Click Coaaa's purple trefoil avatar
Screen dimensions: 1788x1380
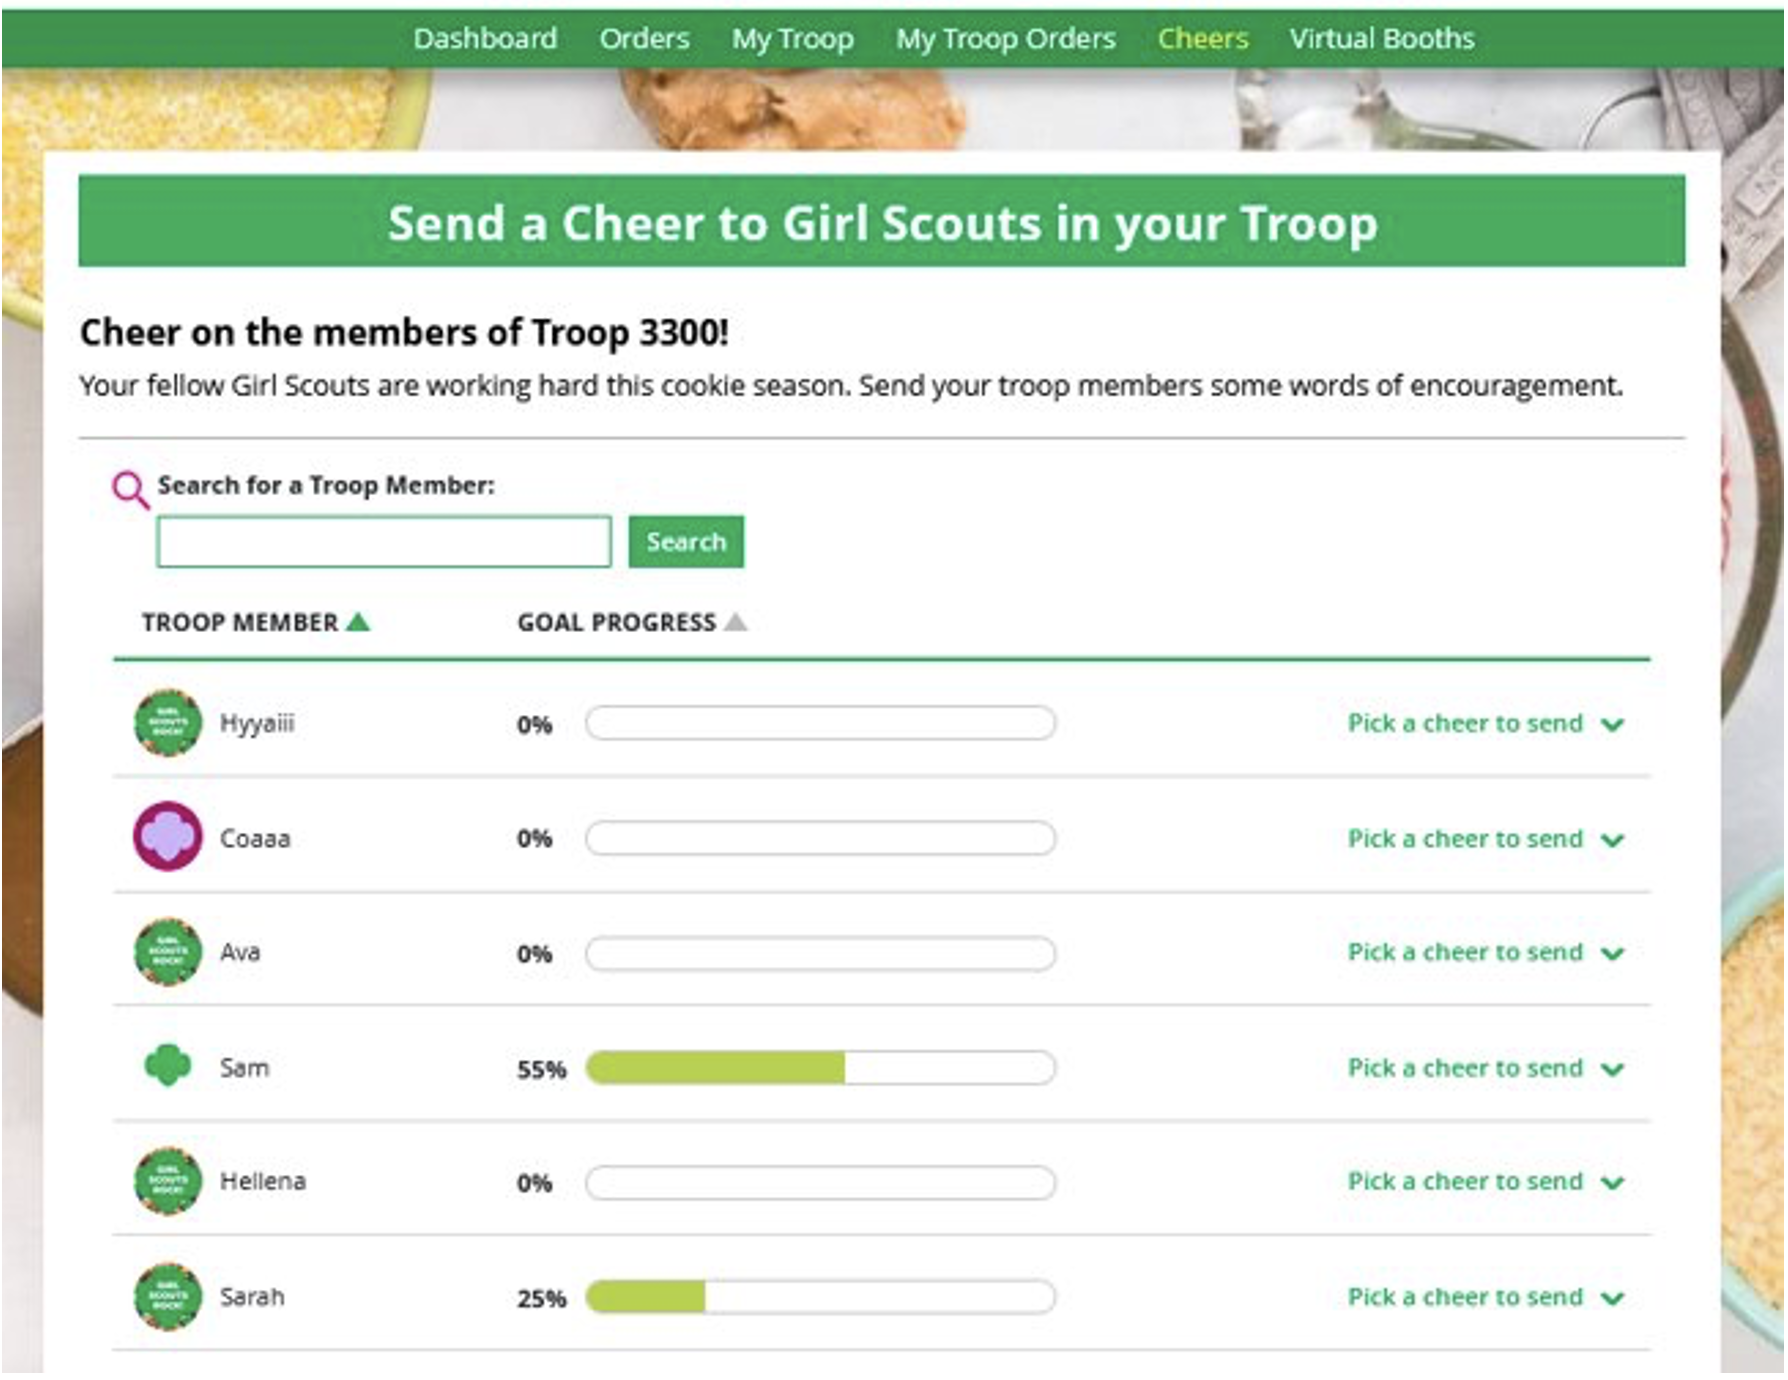[167, 838]
